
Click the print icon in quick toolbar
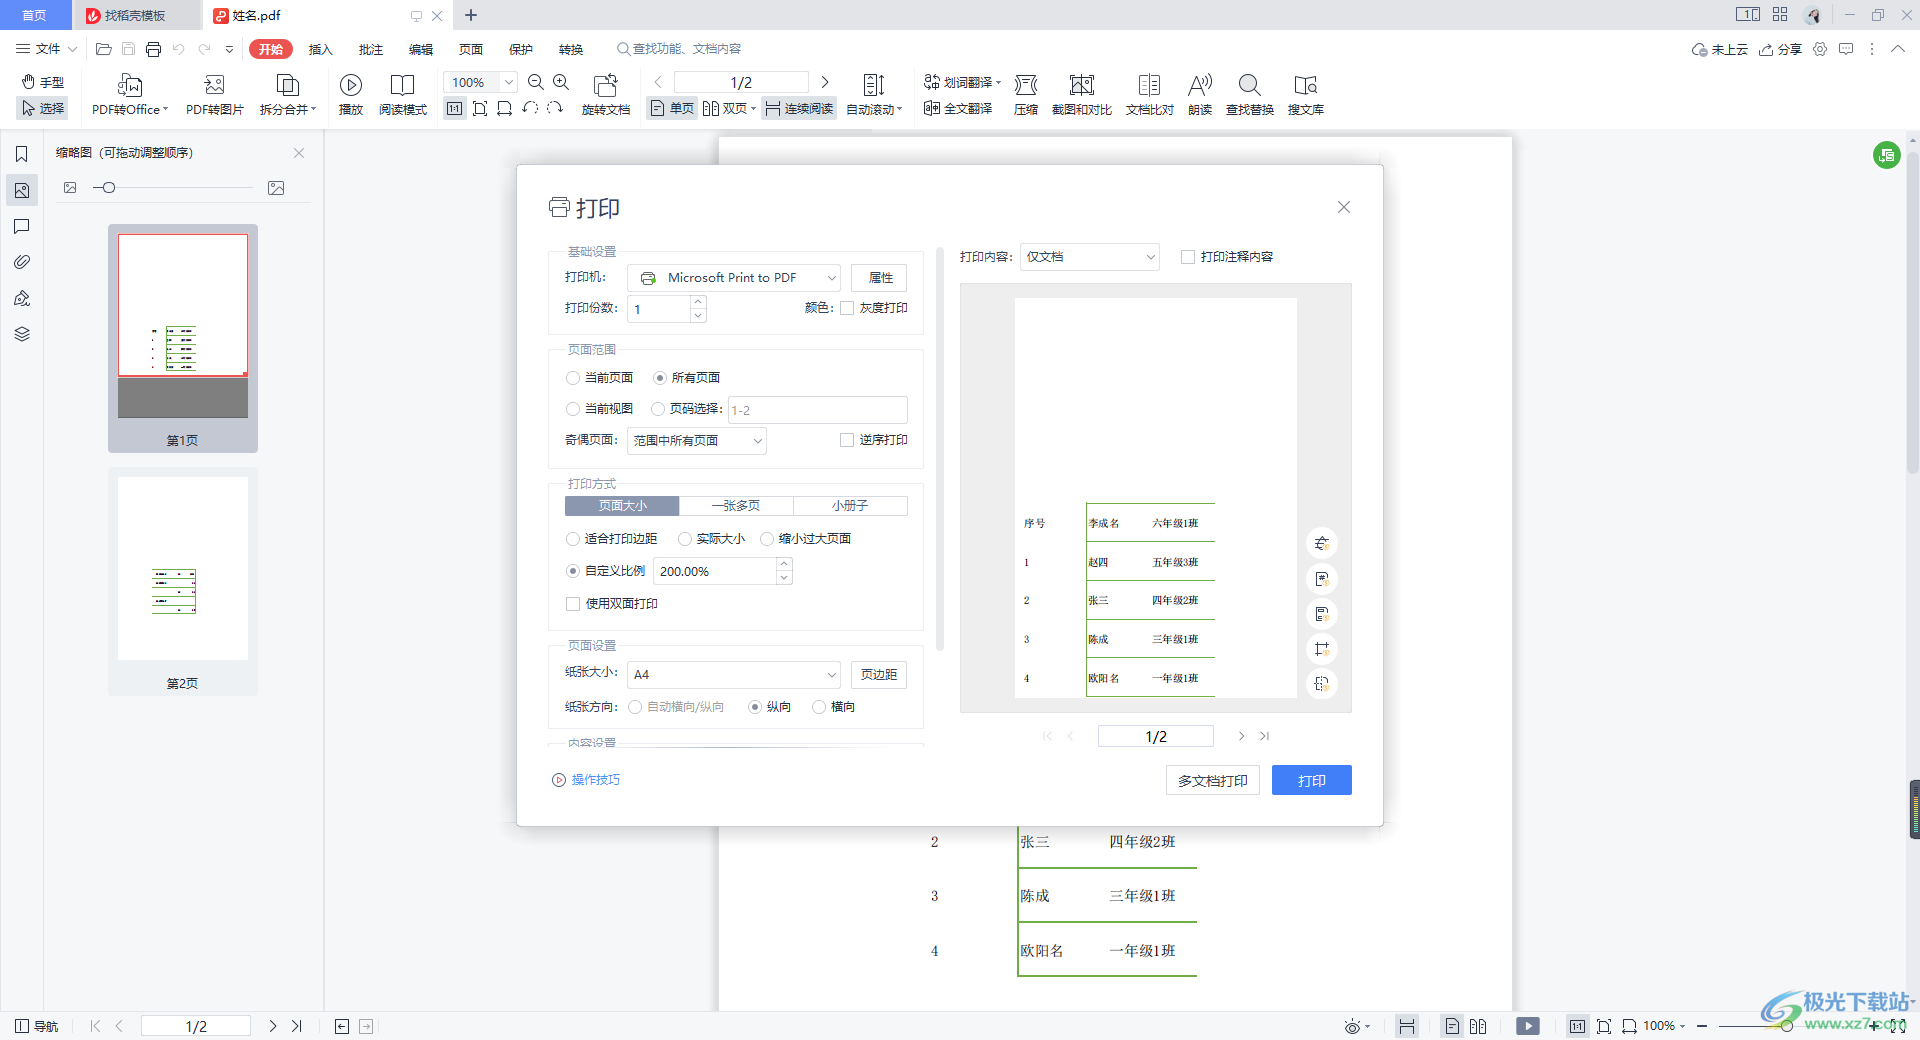pyautogui.click(x=153, y=49)
